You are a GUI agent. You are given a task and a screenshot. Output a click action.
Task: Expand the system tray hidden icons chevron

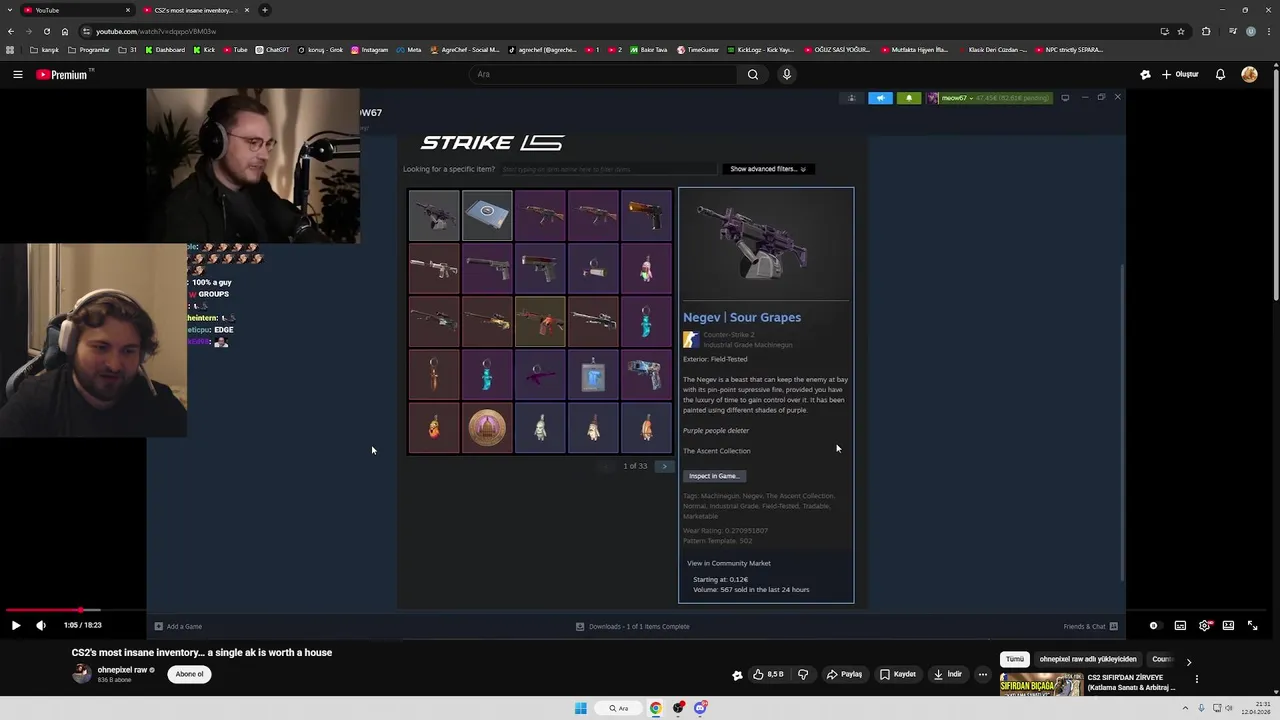tap(1186, 708)
